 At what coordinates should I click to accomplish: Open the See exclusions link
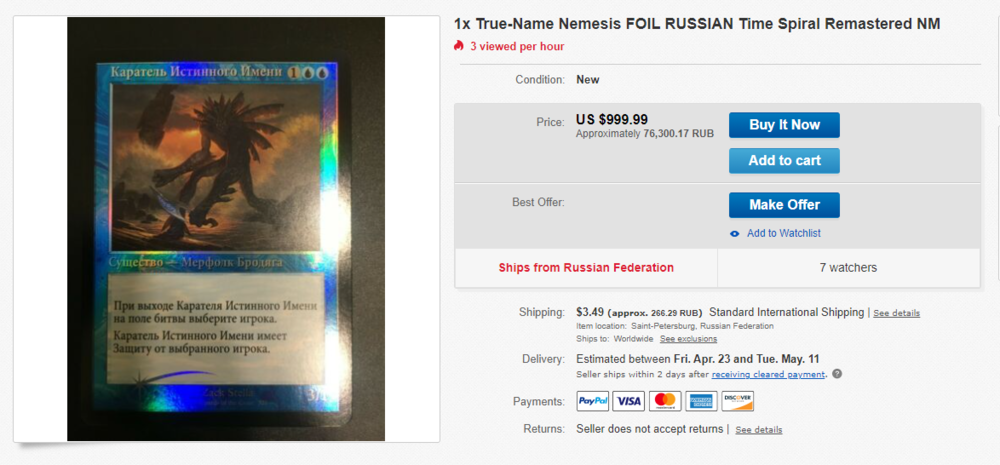[x=688, y=339]
